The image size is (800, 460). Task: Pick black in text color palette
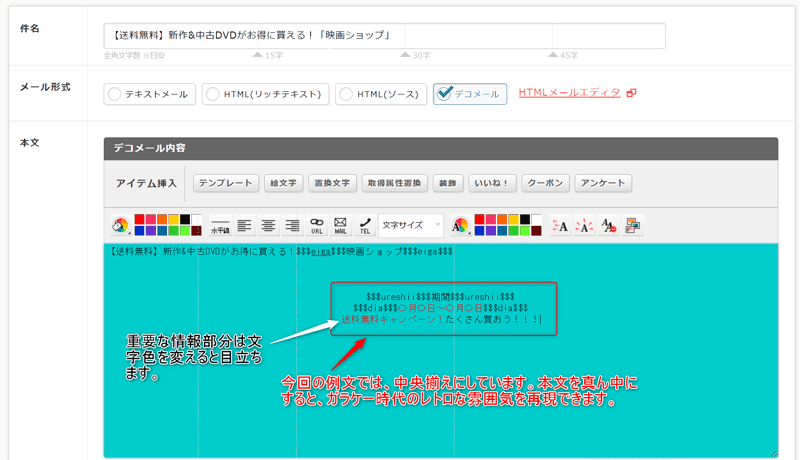coord(525,219)
